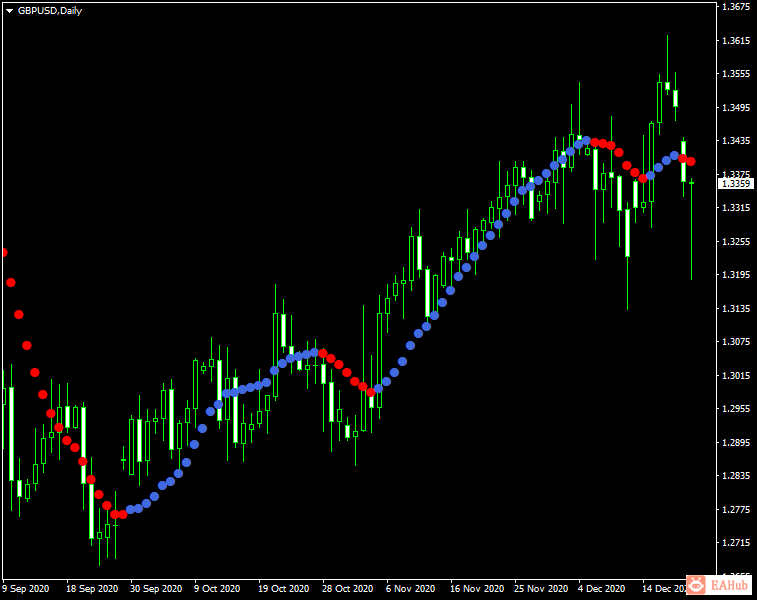Image resolution: width=757 pixels, height=600 pixels.
Task: Click the 4 Dec 2020 date label
Action: (x=601, y=589)
